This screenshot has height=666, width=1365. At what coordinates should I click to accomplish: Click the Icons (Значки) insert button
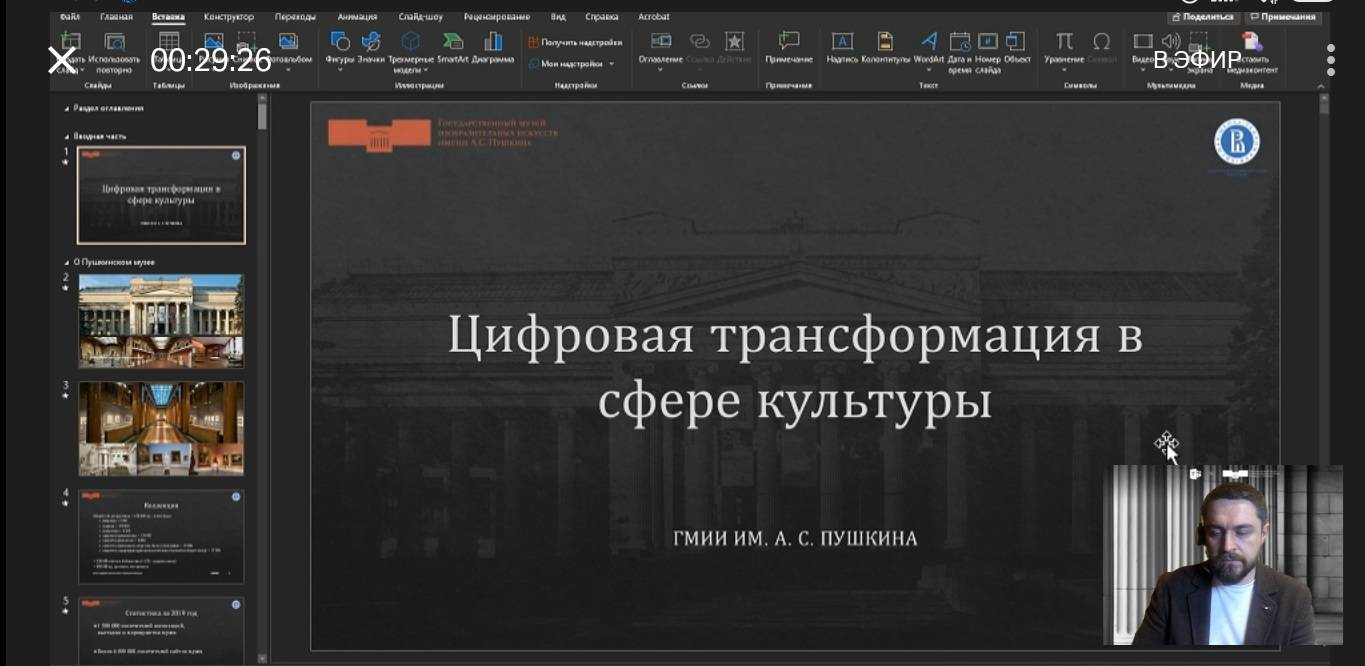point(371,41)
